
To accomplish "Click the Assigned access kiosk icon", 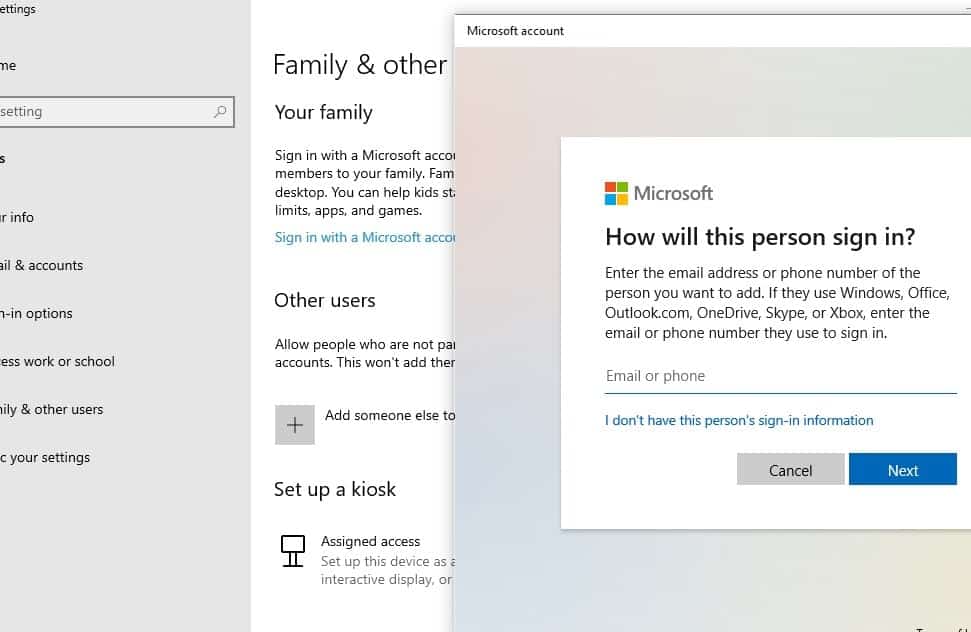I will click(x=293, y=551).
